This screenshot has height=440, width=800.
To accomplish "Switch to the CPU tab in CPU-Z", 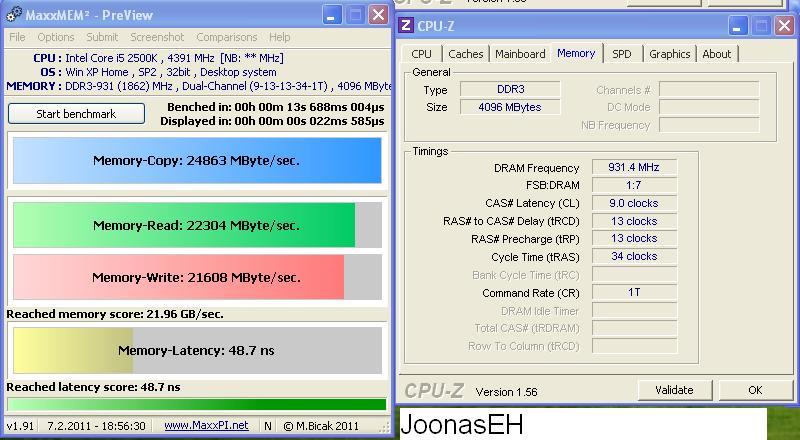I will 421,54.
